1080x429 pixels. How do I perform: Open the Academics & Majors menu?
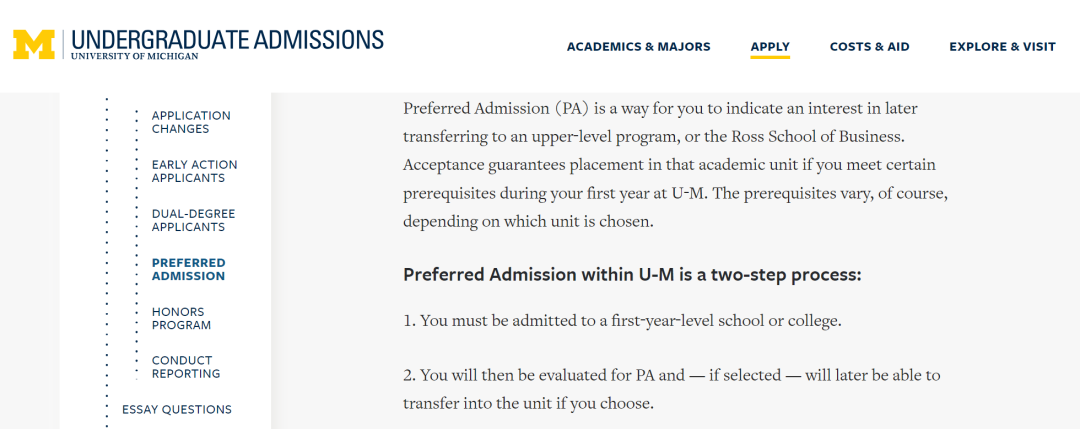coord(638,47)
